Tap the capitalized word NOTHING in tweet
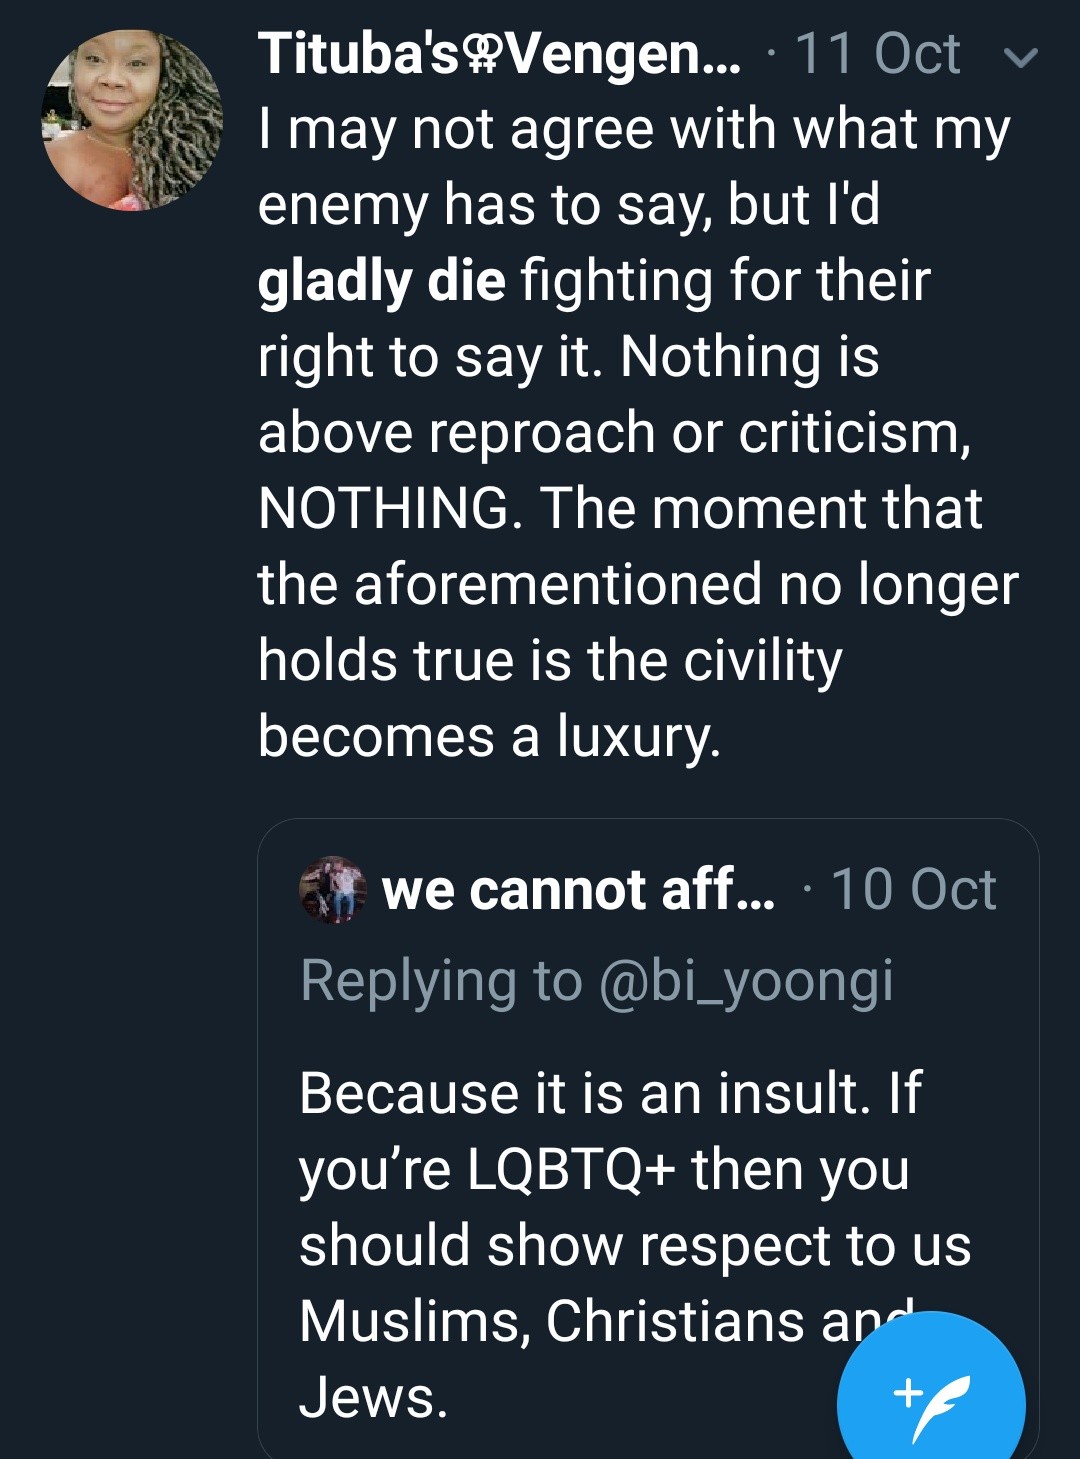 pyautogui.click(x=383, y=508)
